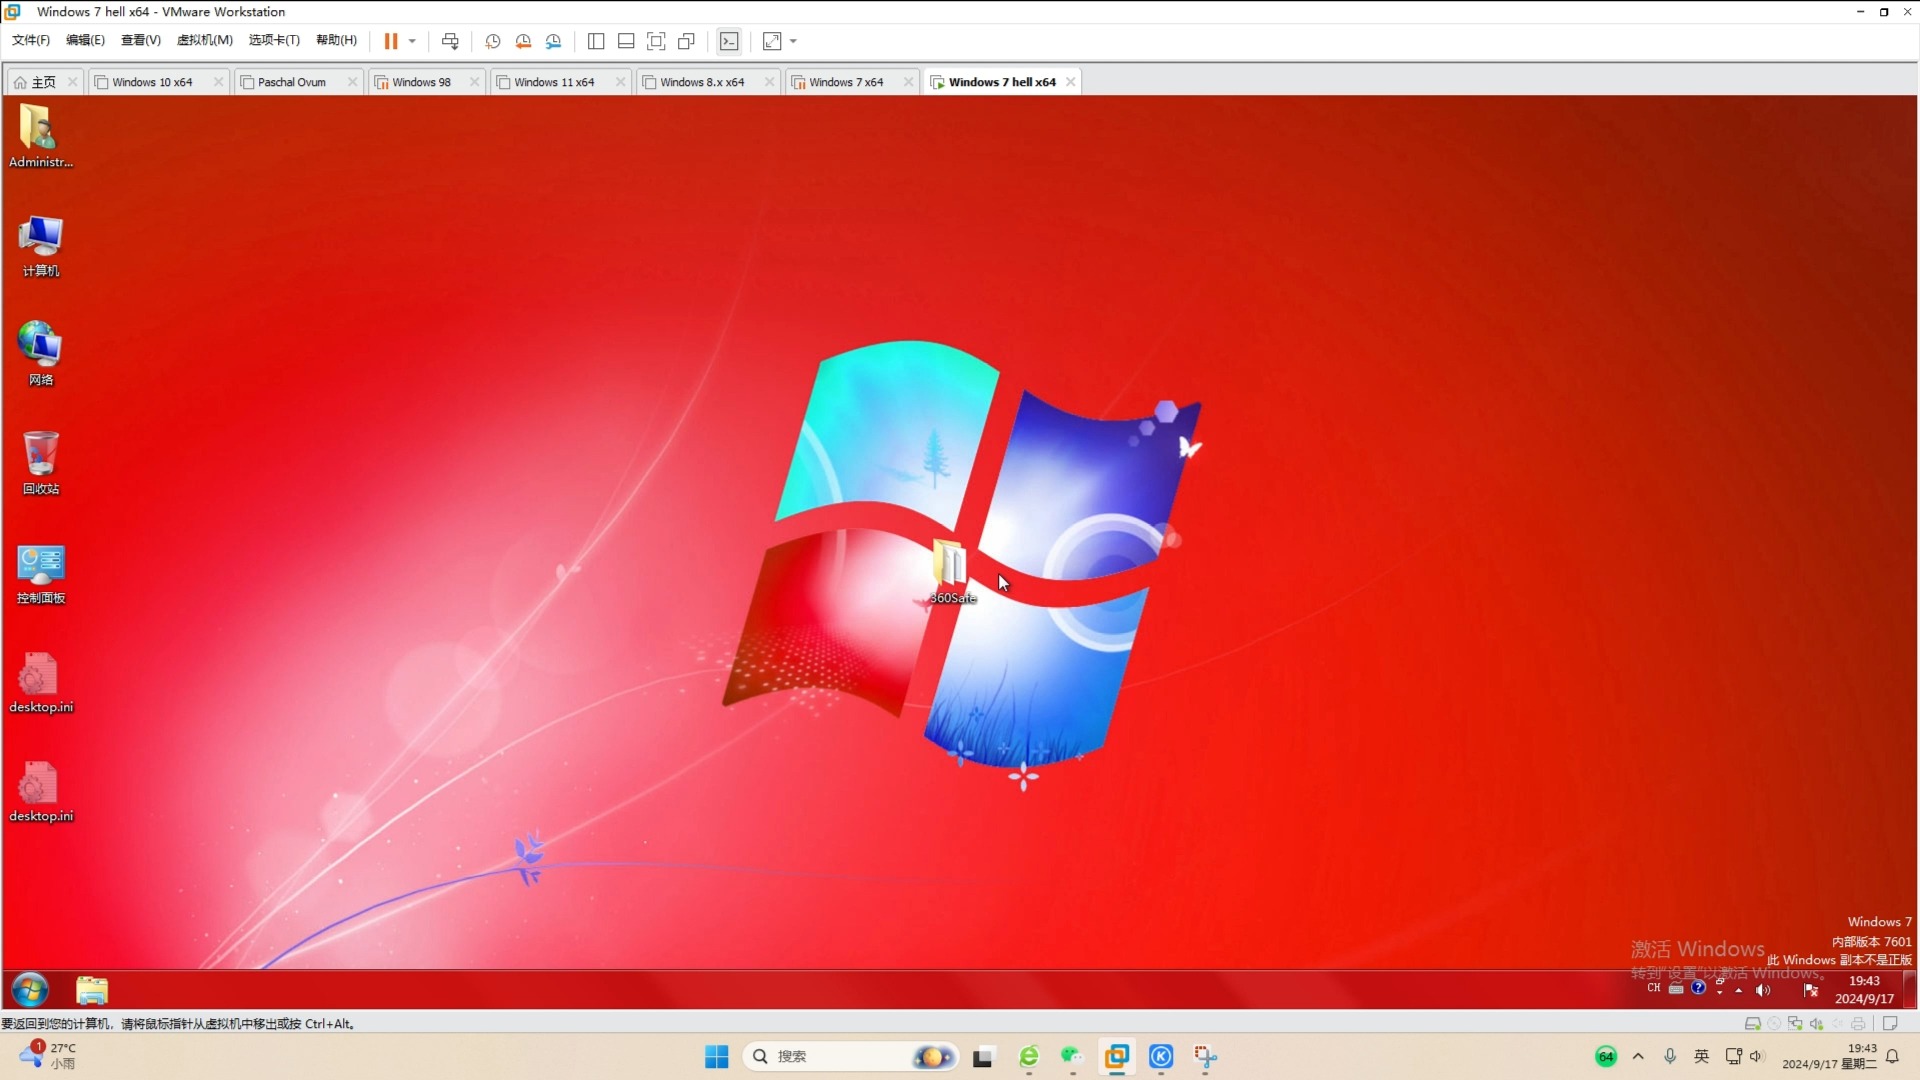Screen dimensions: 1920x1080
Task: Open the 文件(F) menu
Action: coord(31,40)
